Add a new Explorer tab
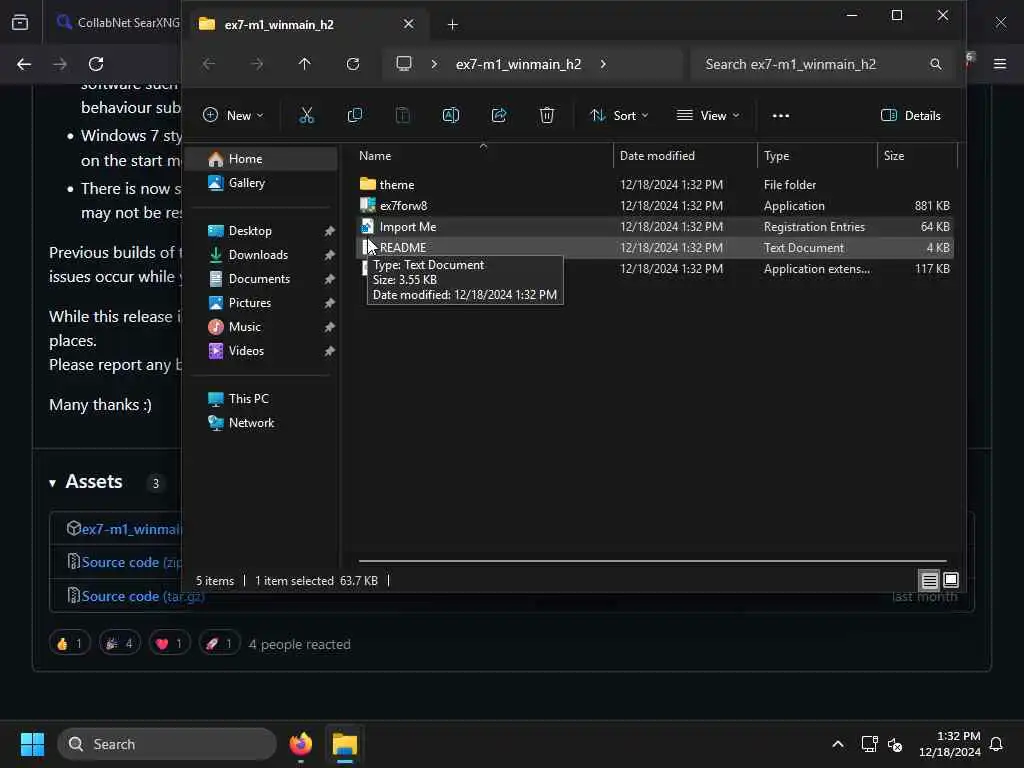 452,25
